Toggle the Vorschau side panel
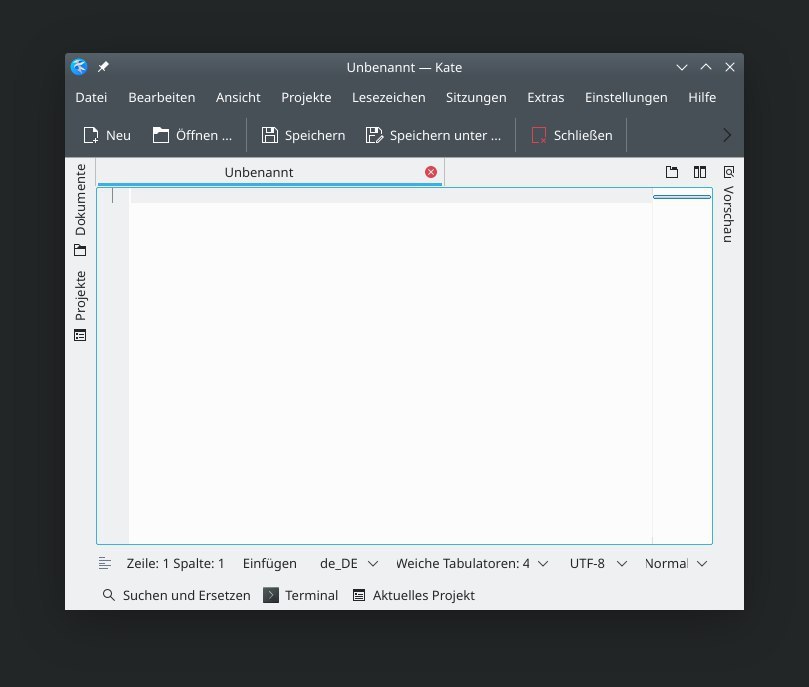809x687 pixels. click(x=728, y=204)
